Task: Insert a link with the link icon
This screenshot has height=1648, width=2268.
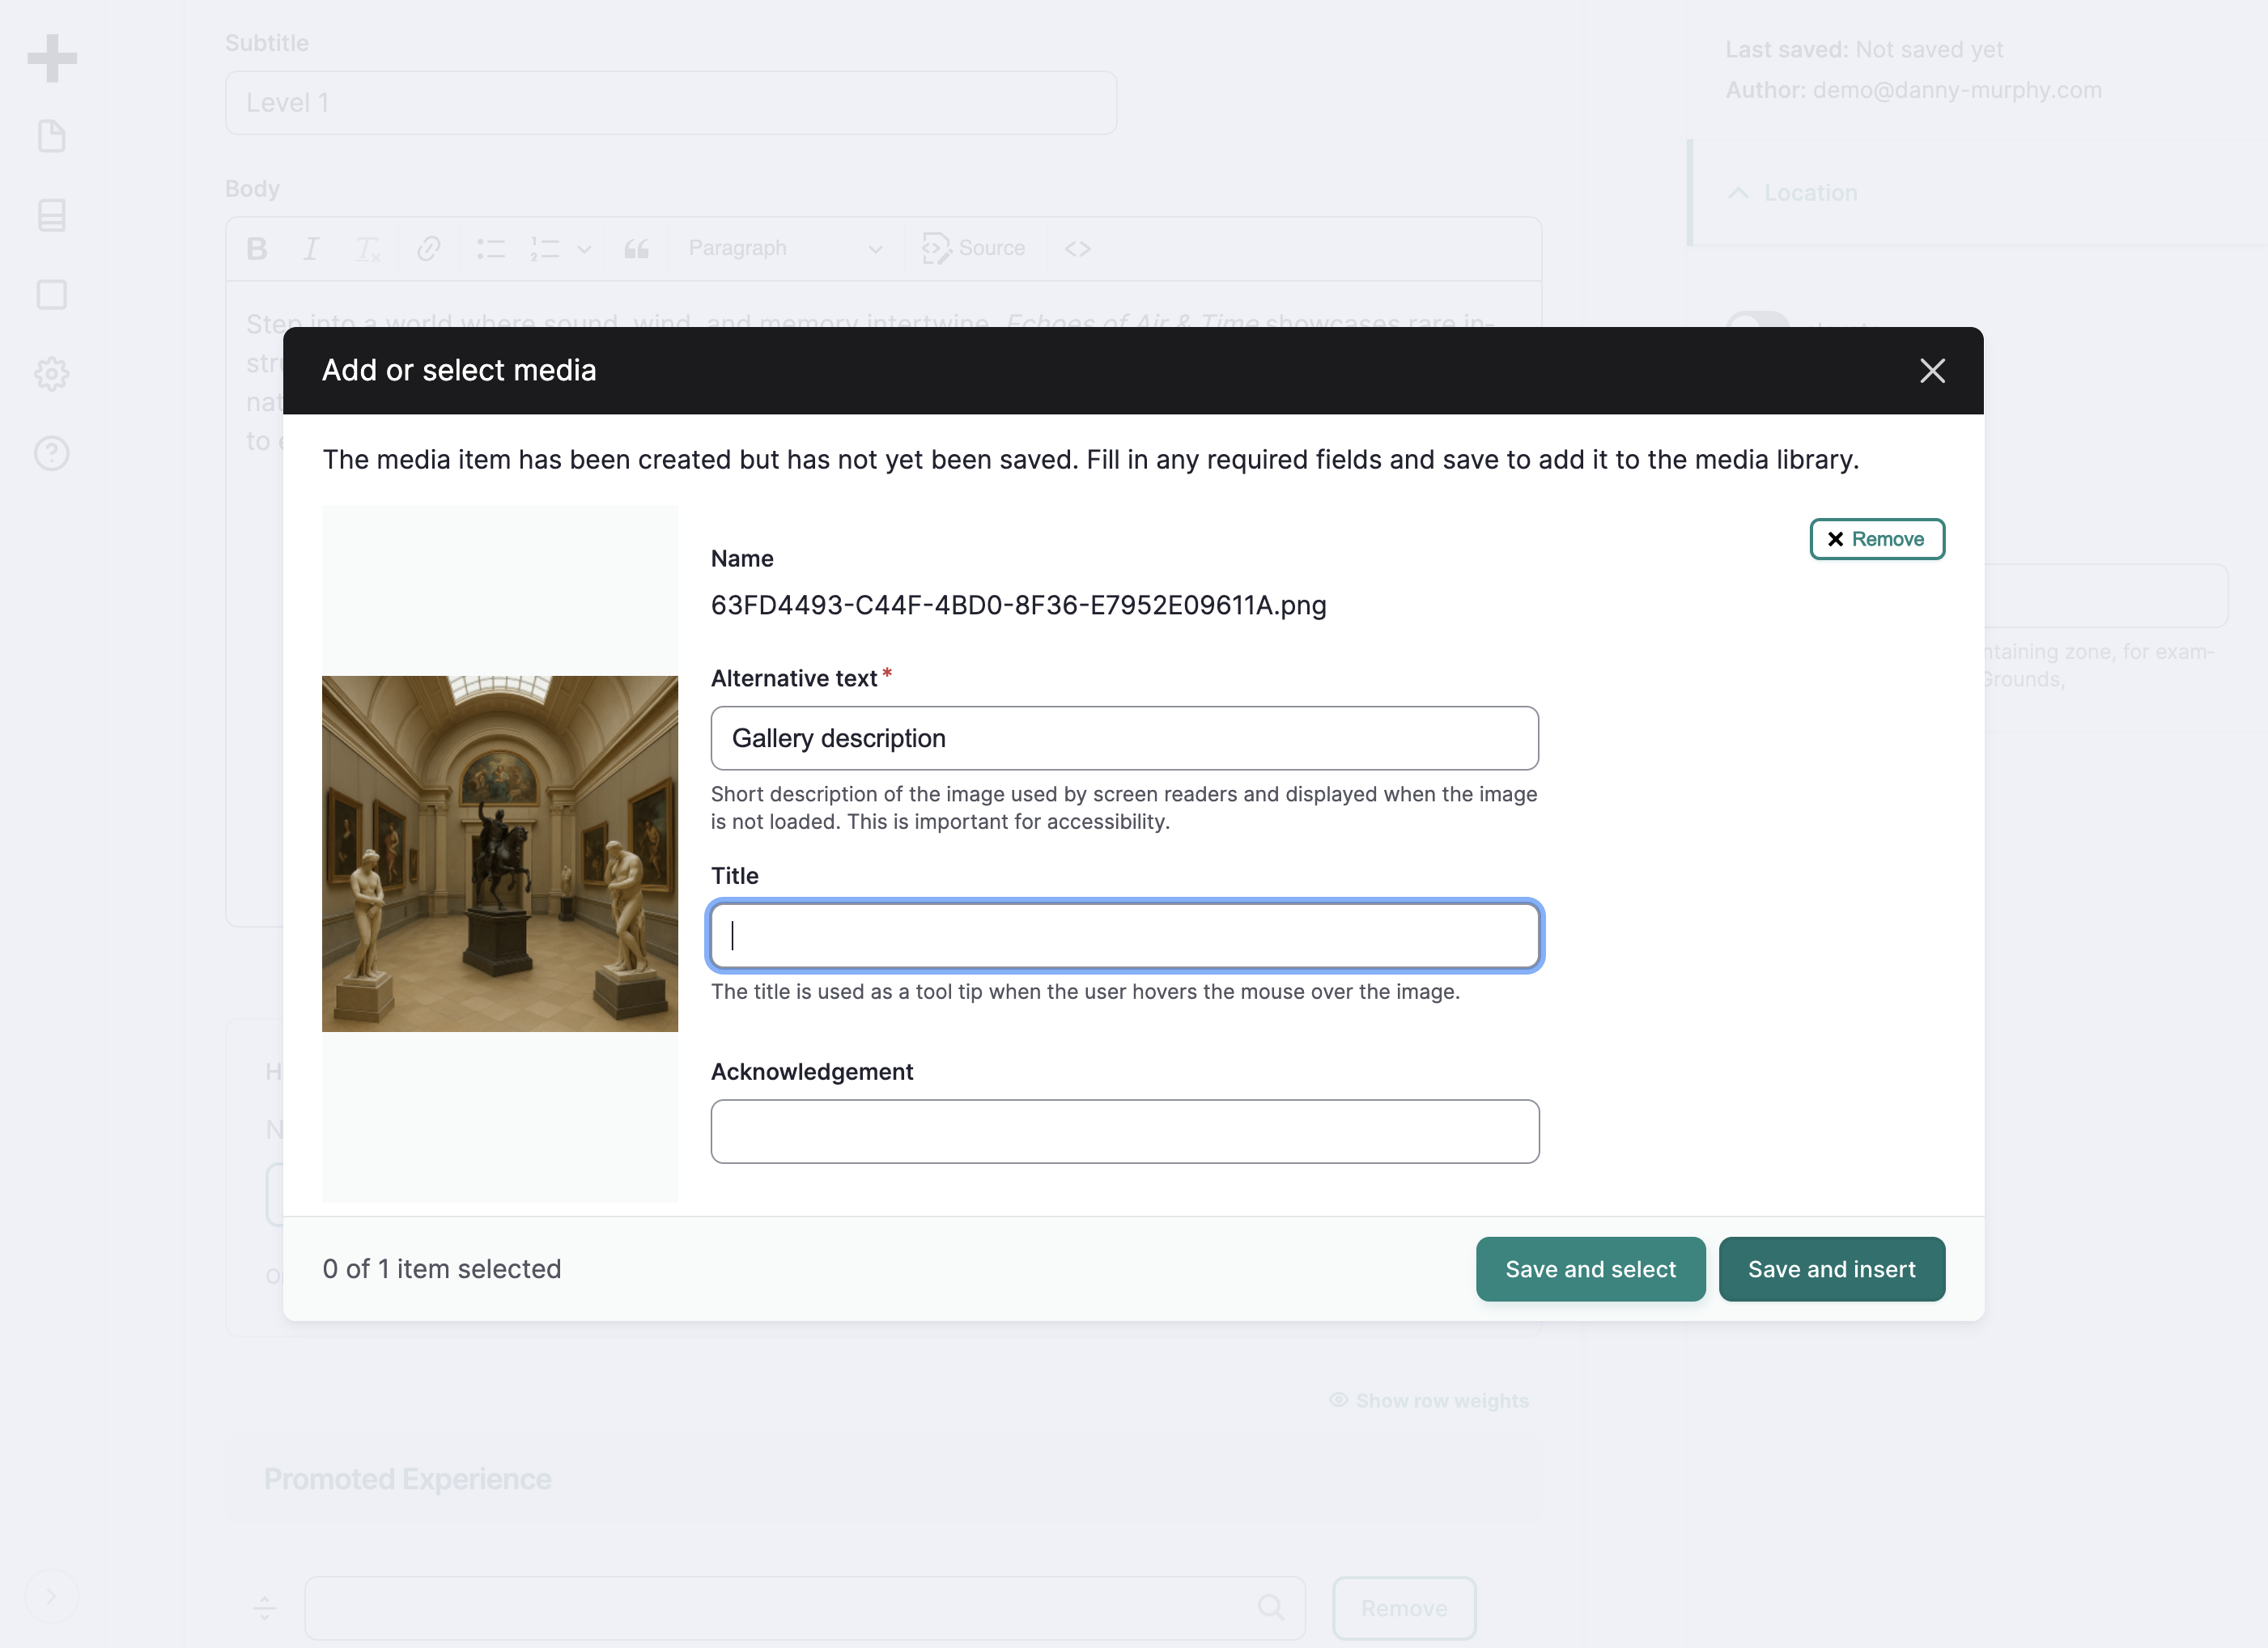Action: click(x=429, y=248)
